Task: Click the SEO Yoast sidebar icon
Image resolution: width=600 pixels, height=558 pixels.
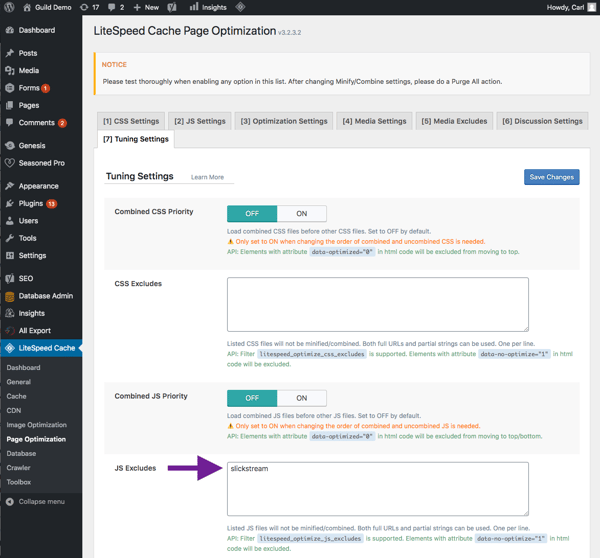Action: [10, 279]
